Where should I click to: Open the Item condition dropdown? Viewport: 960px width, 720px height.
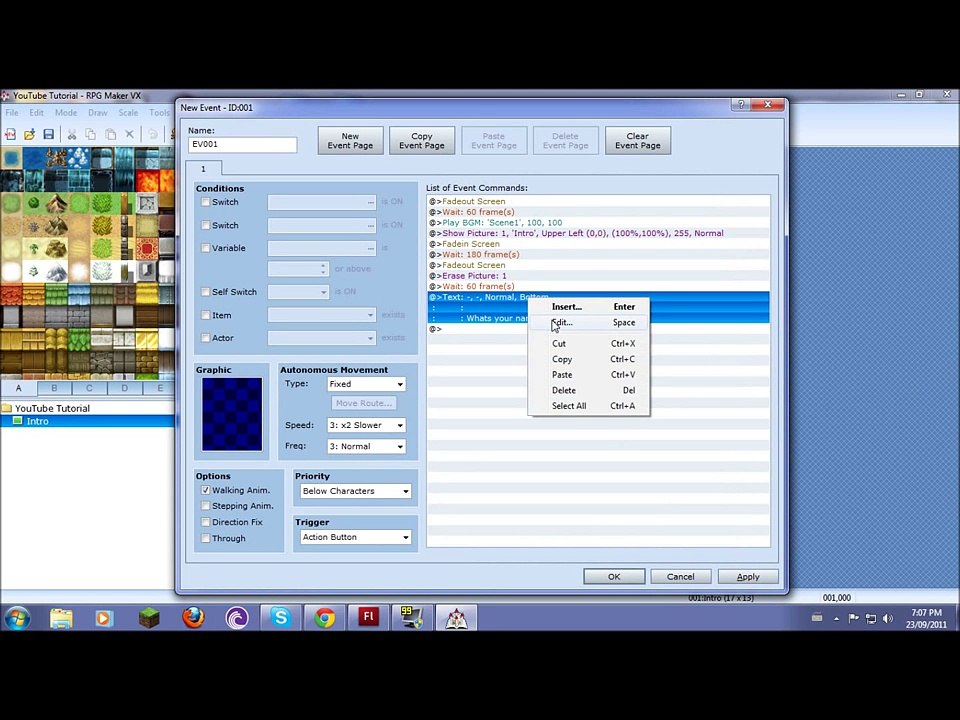tap(321, 315)
